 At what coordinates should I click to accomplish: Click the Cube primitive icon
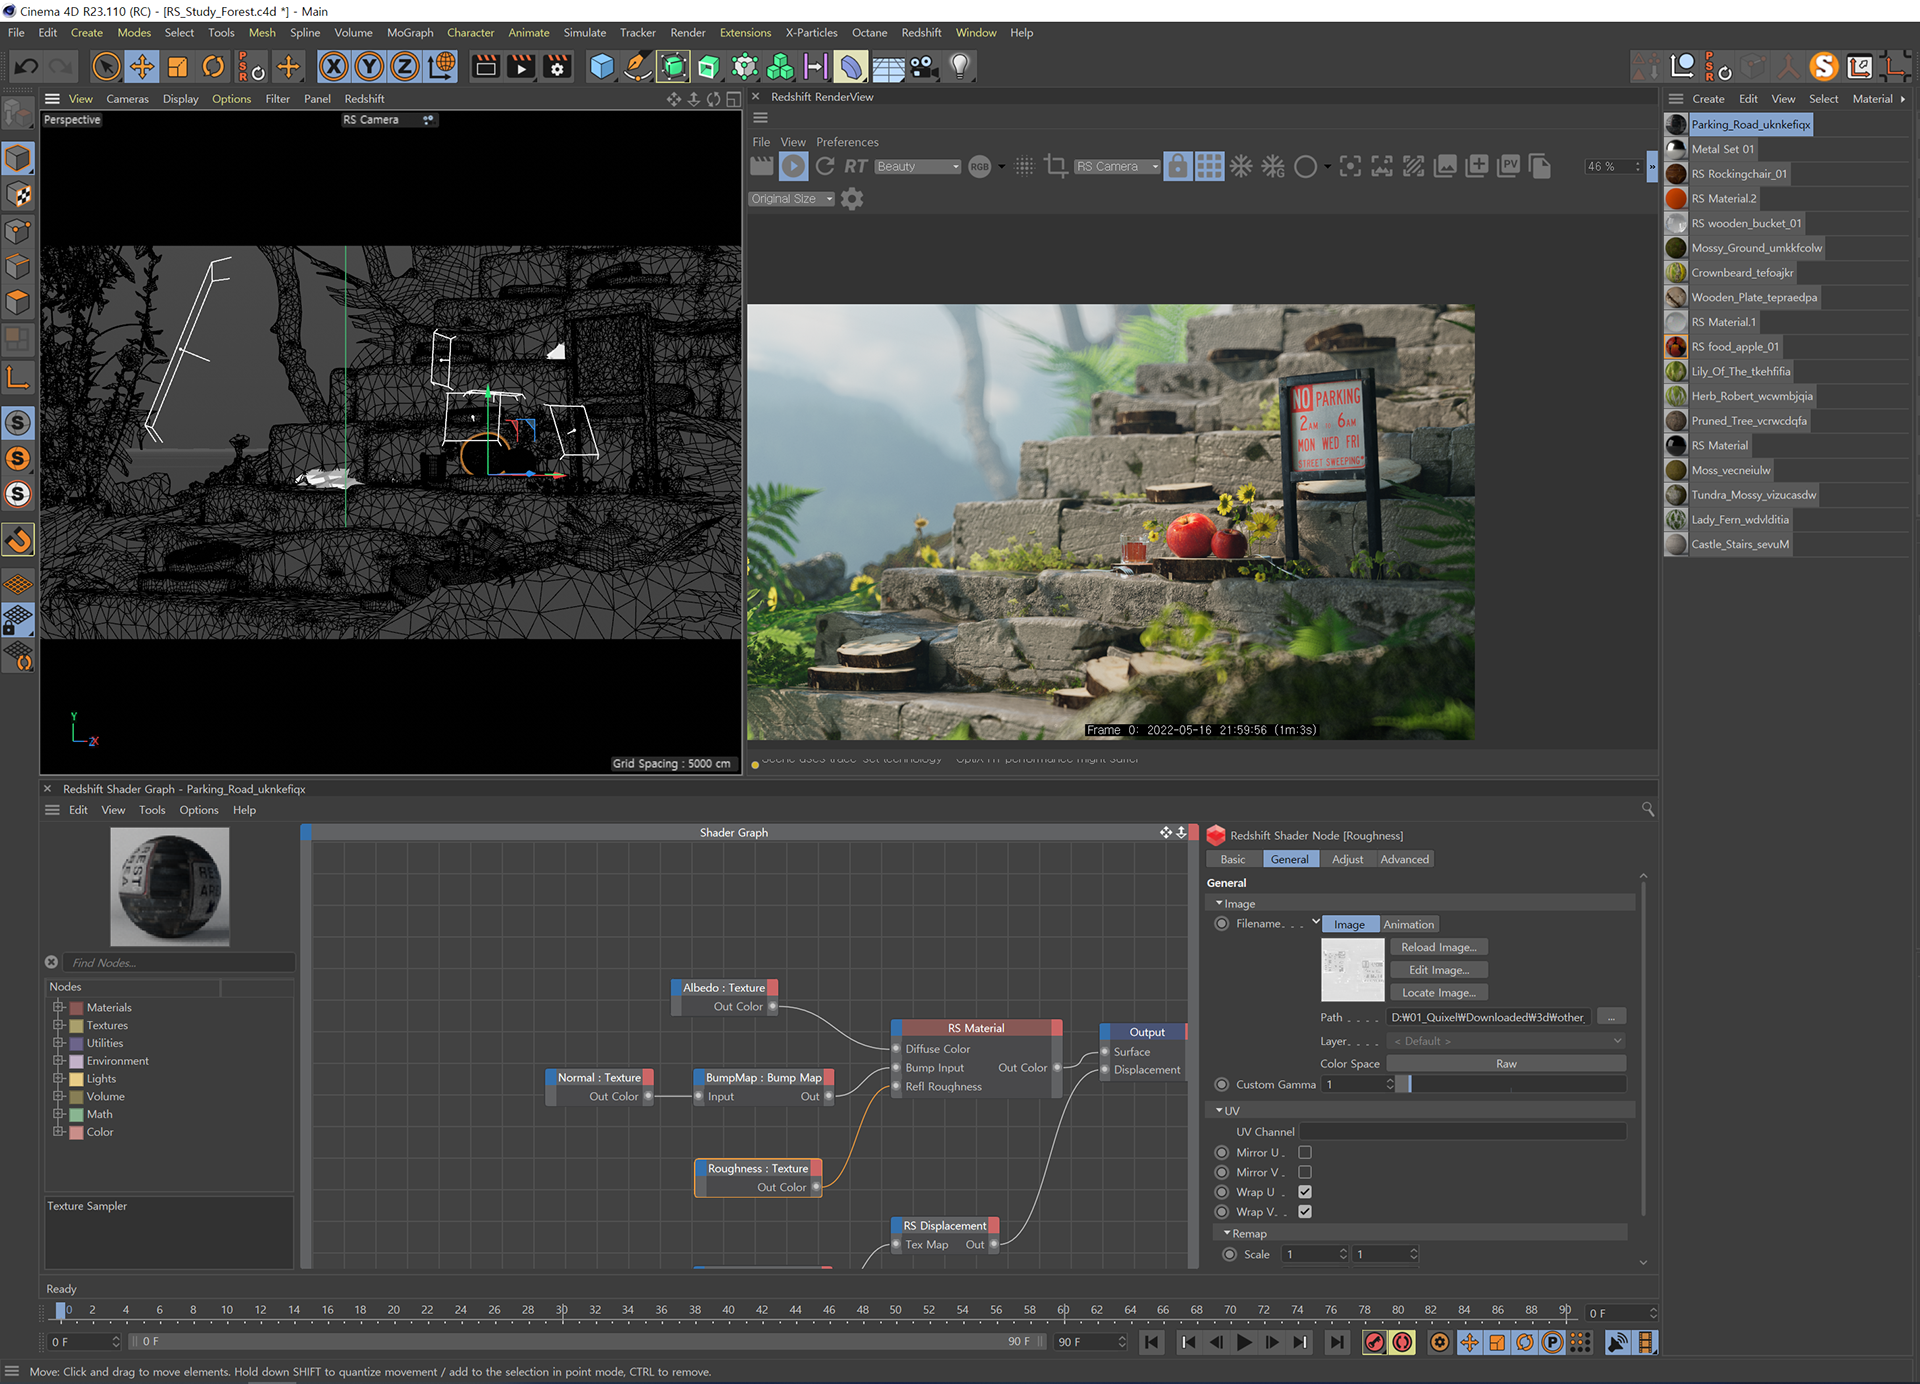pyautogui.click(x=601, y=67)
